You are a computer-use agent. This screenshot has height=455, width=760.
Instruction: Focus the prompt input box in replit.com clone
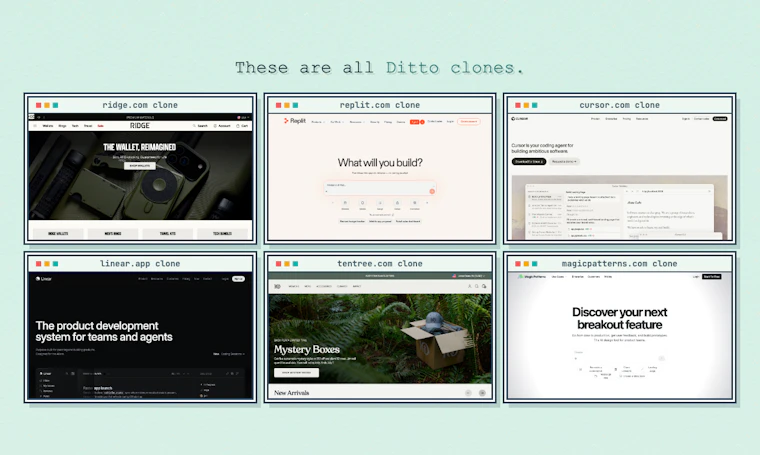pos(380,188)
